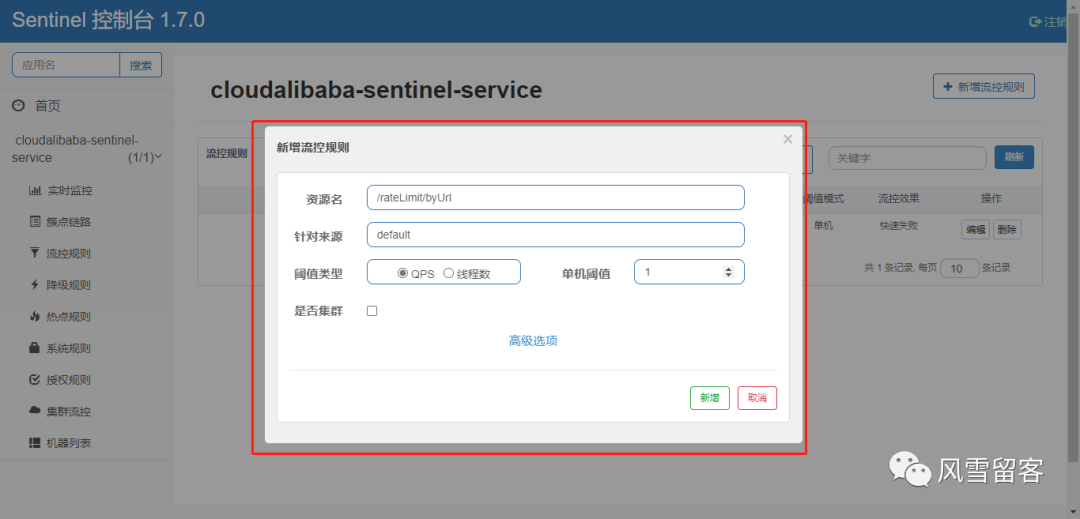Click the 机器列表 table icon
This screenshot has width=1080, height=519.
34,443
